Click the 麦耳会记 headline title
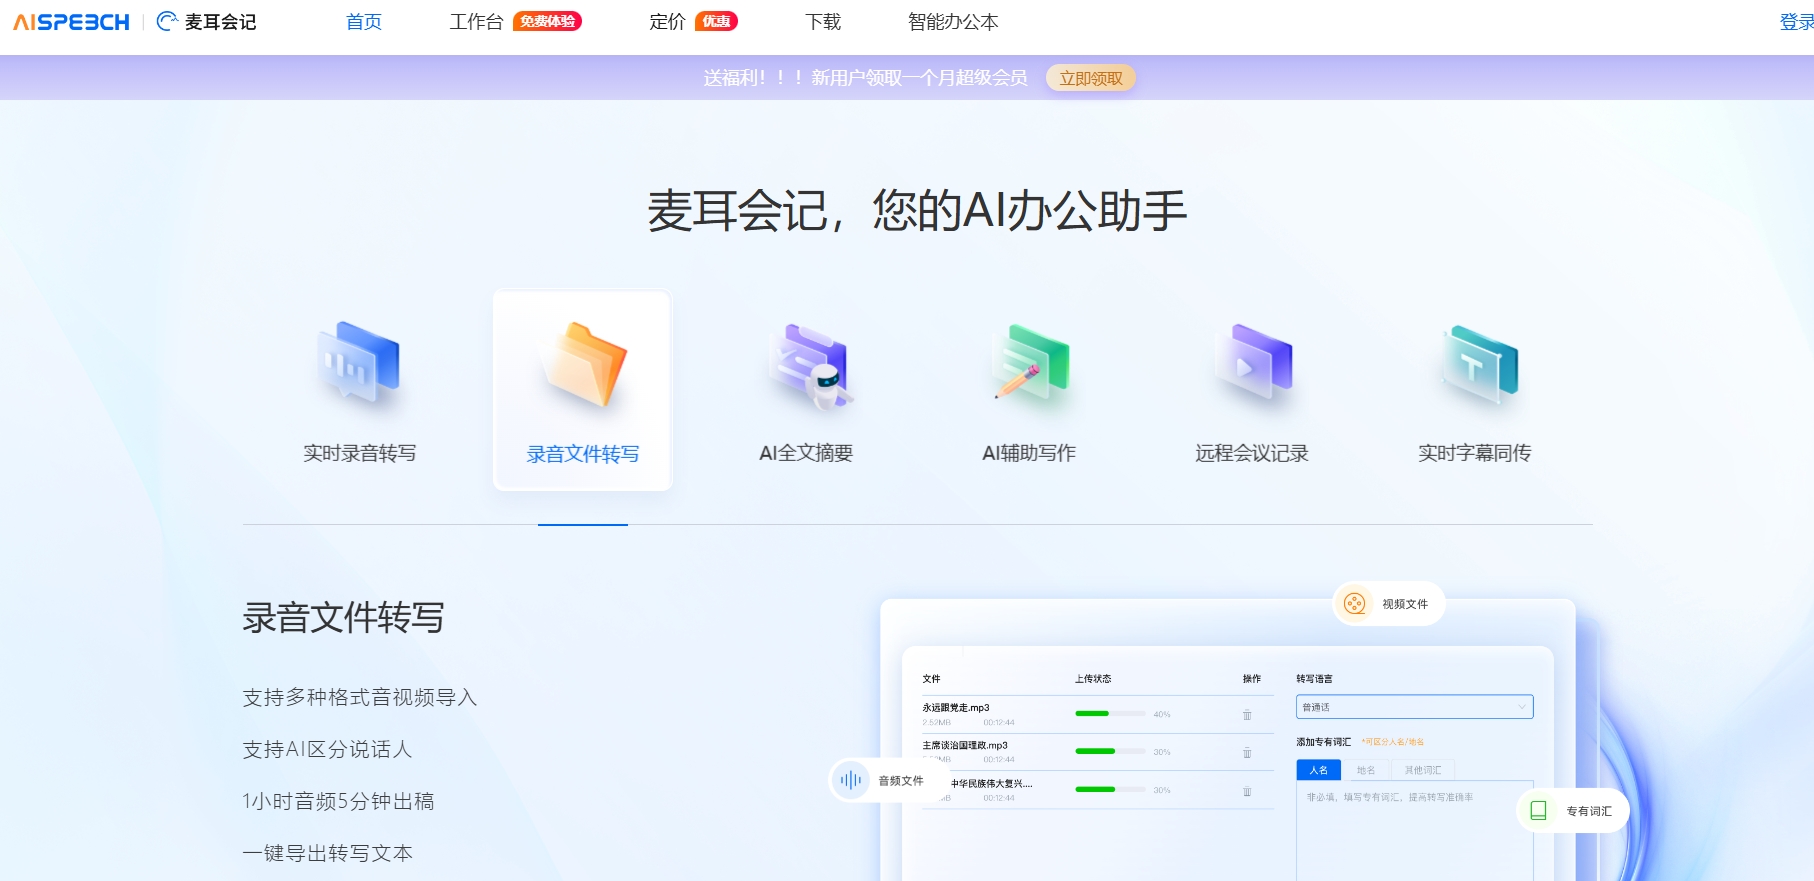This screenshot has height=881, width=1814. pos(917,211)
